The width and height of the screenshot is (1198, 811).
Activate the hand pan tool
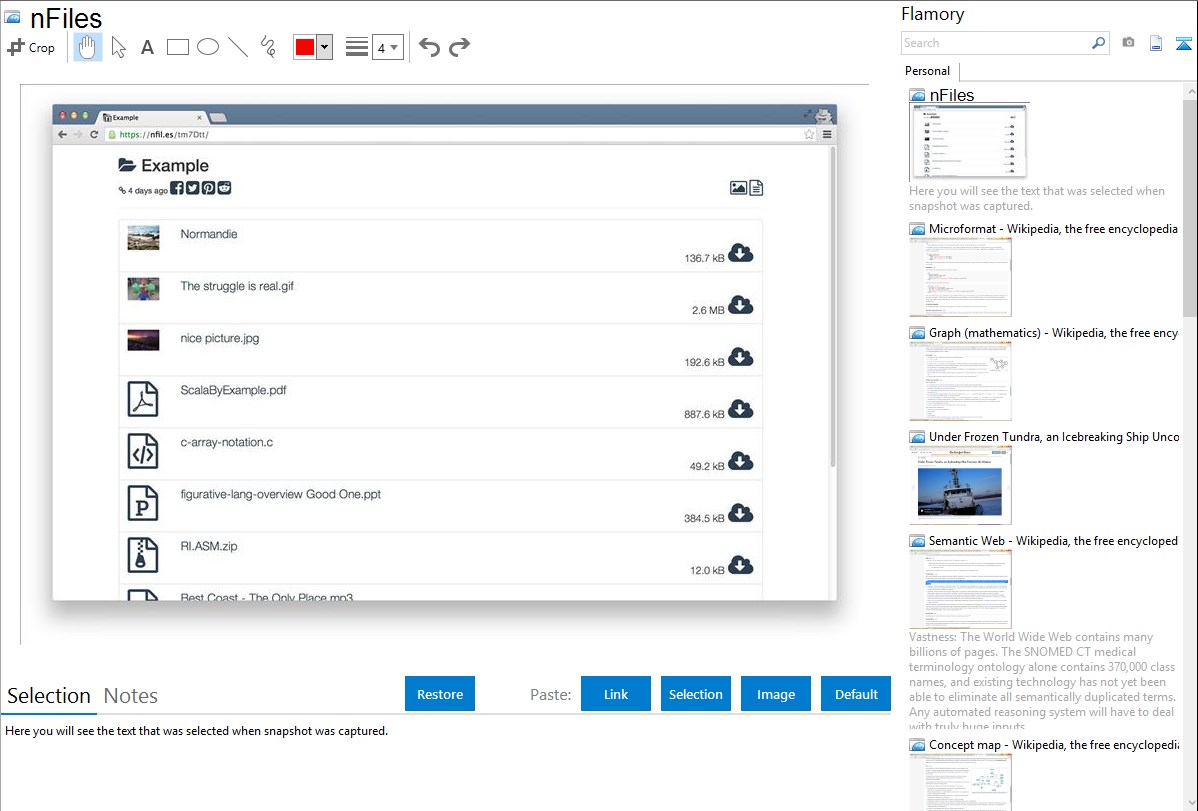tap(88, 47)
